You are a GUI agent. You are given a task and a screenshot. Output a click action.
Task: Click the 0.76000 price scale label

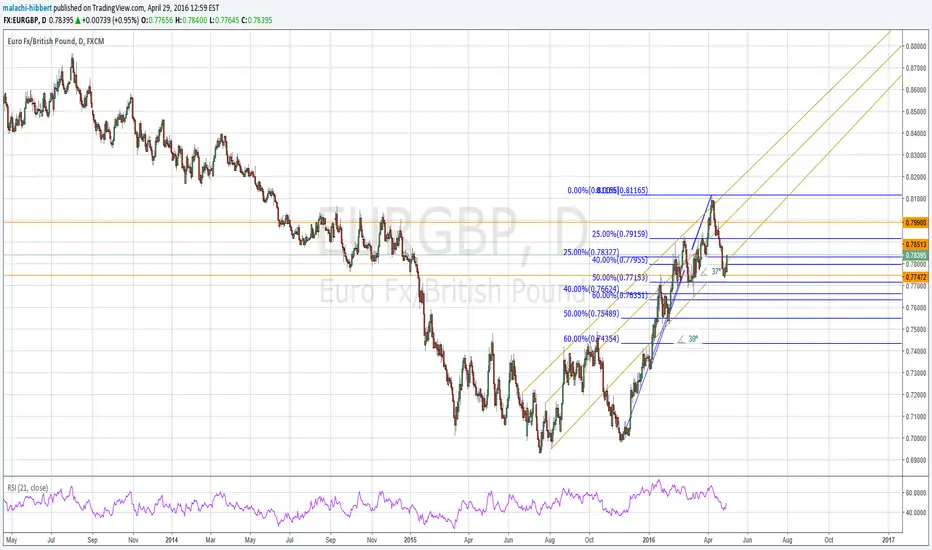click(x=916, y=307)
